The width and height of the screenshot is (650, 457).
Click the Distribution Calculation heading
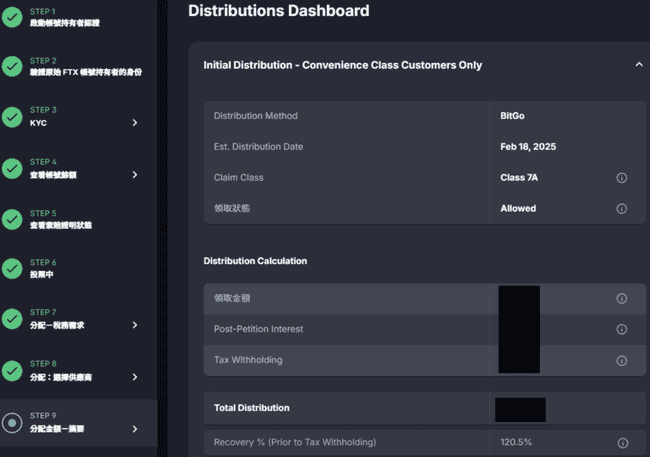click(x=255, y=261)
